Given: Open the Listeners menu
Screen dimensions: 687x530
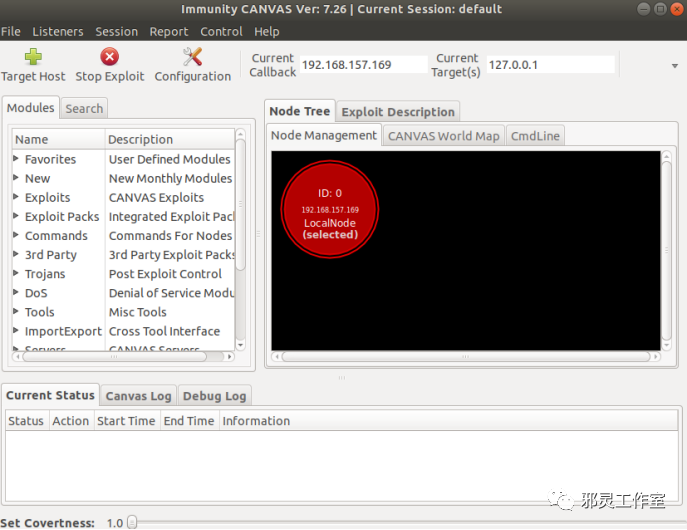Looking at the screenshot, I should click(x=58, y=32).
